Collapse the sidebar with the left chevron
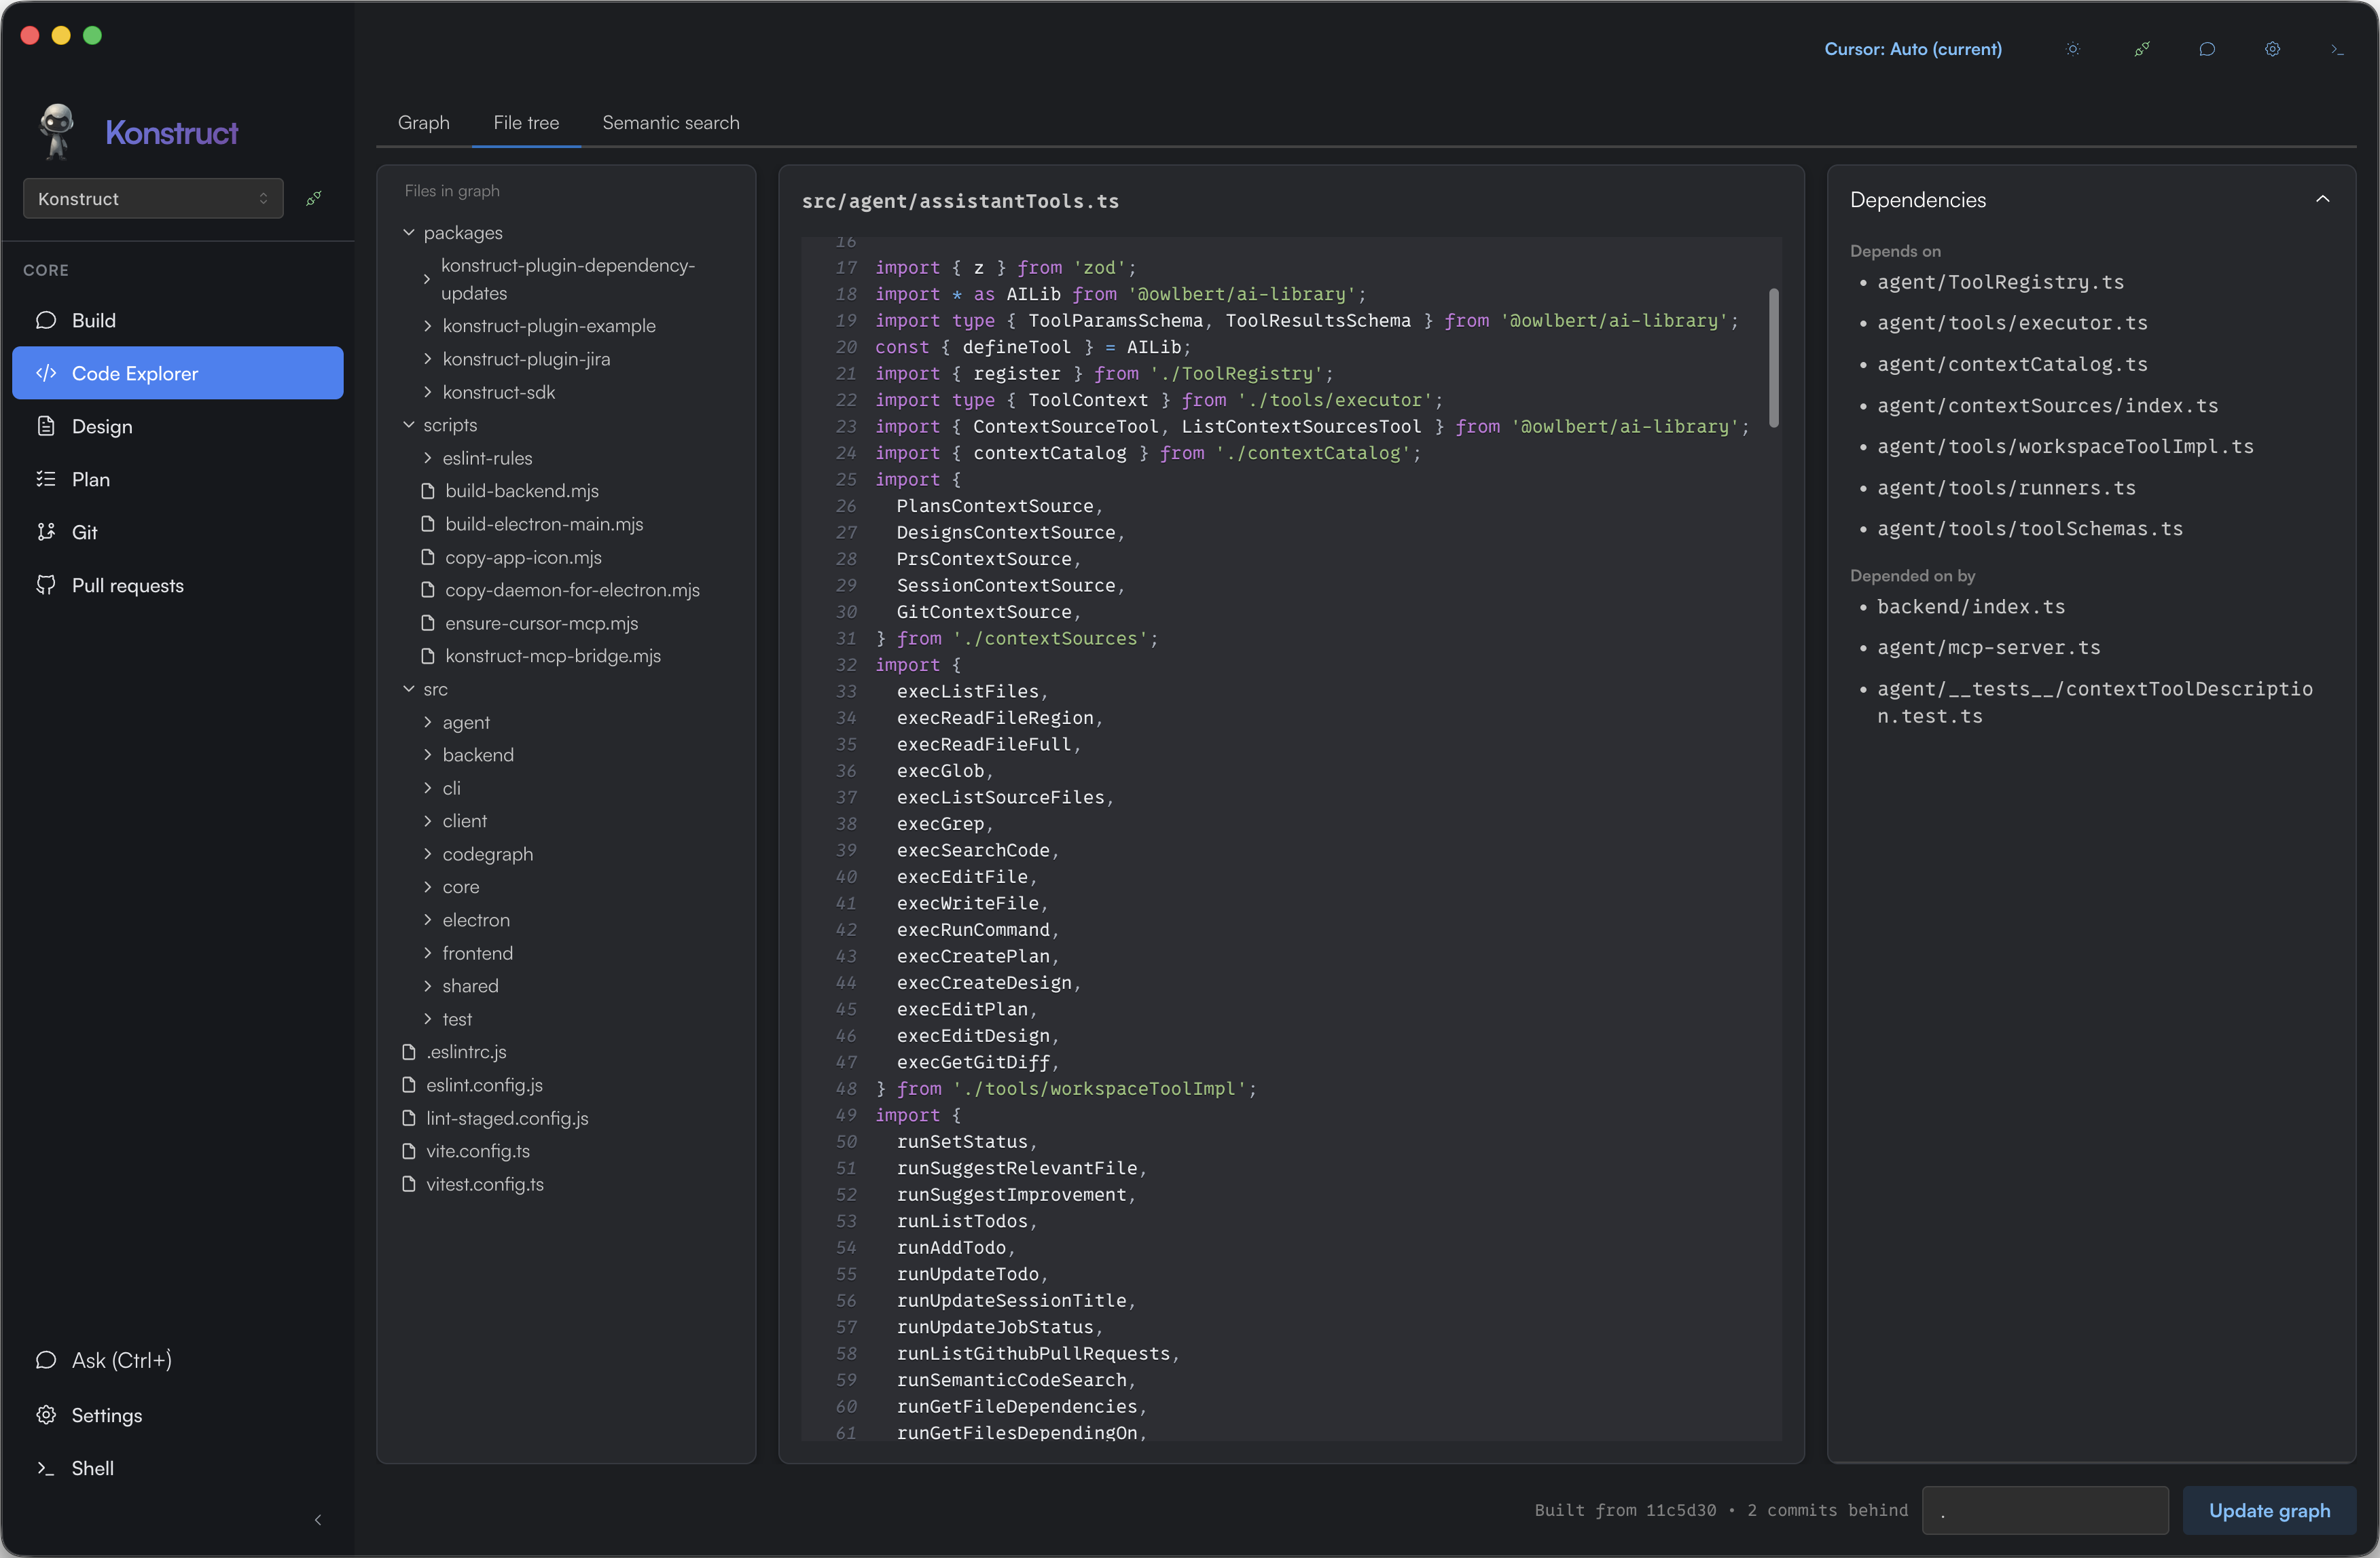 coord(318,1520)
